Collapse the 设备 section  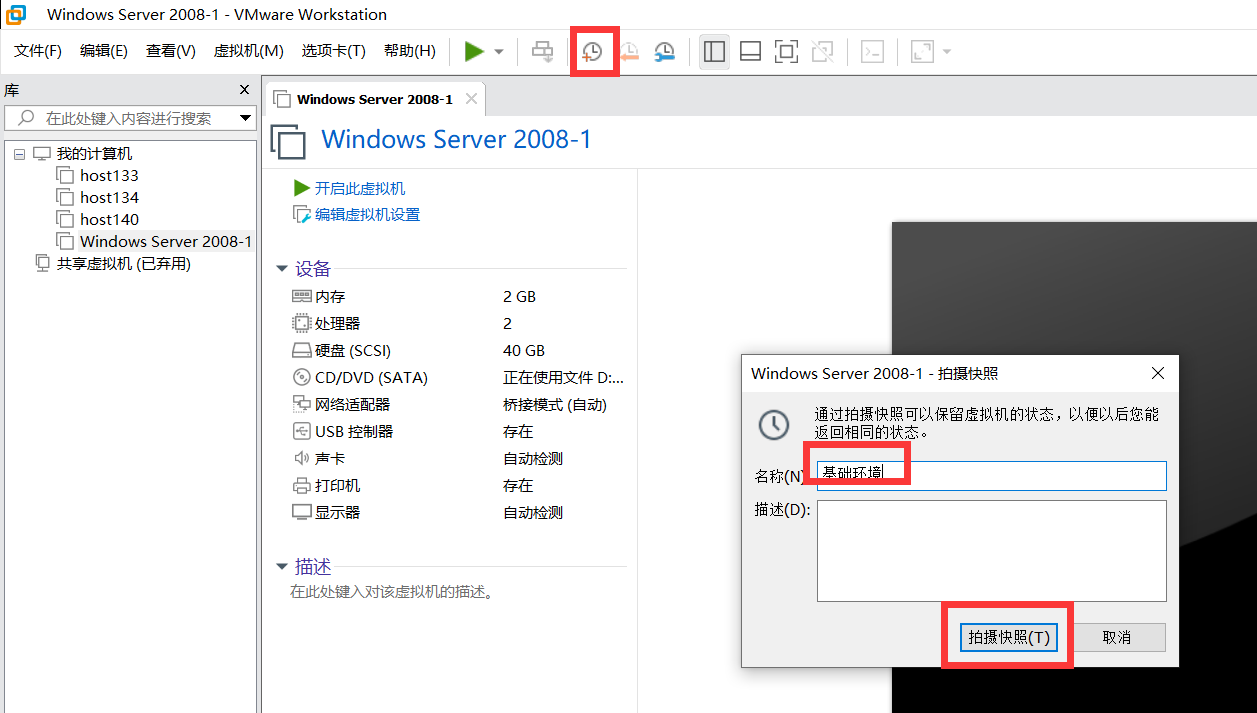282,269
